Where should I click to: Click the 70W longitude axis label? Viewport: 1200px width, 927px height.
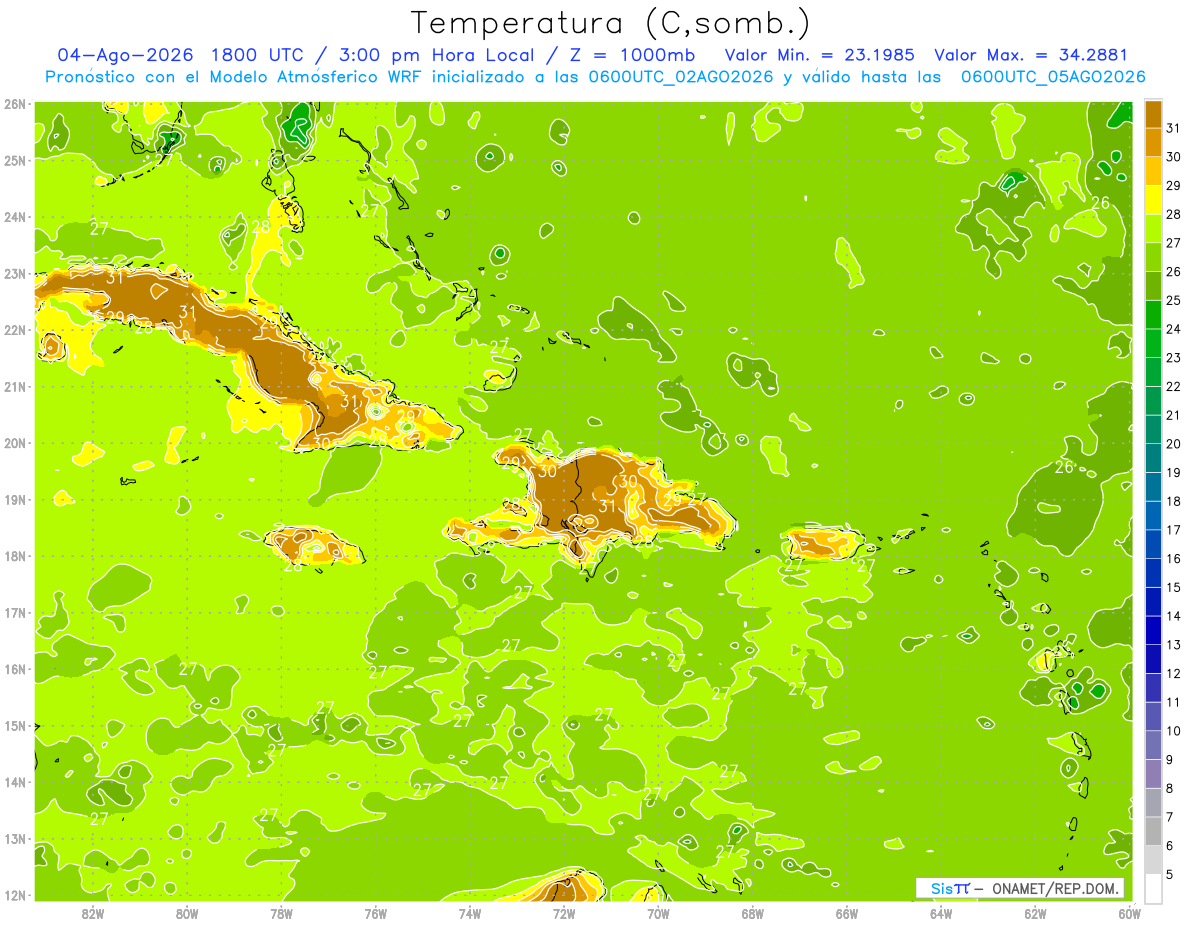[658, 913]
